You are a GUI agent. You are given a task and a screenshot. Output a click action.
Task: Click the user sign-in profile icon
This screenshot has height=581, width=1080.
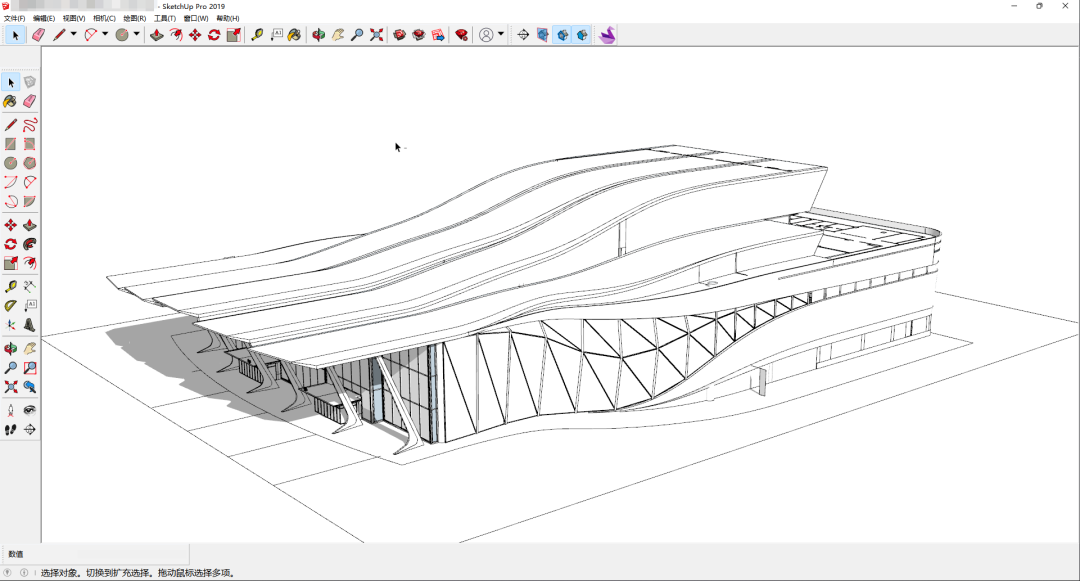pyautogui.click(x=486, y=35)
